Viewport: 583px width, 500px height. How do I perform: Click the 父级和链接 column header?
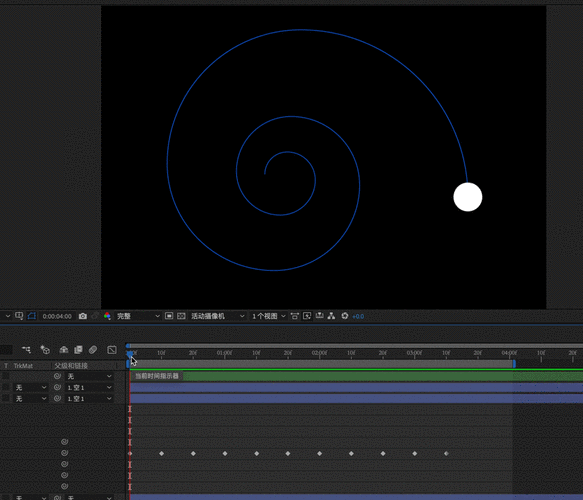coord(71,366)
